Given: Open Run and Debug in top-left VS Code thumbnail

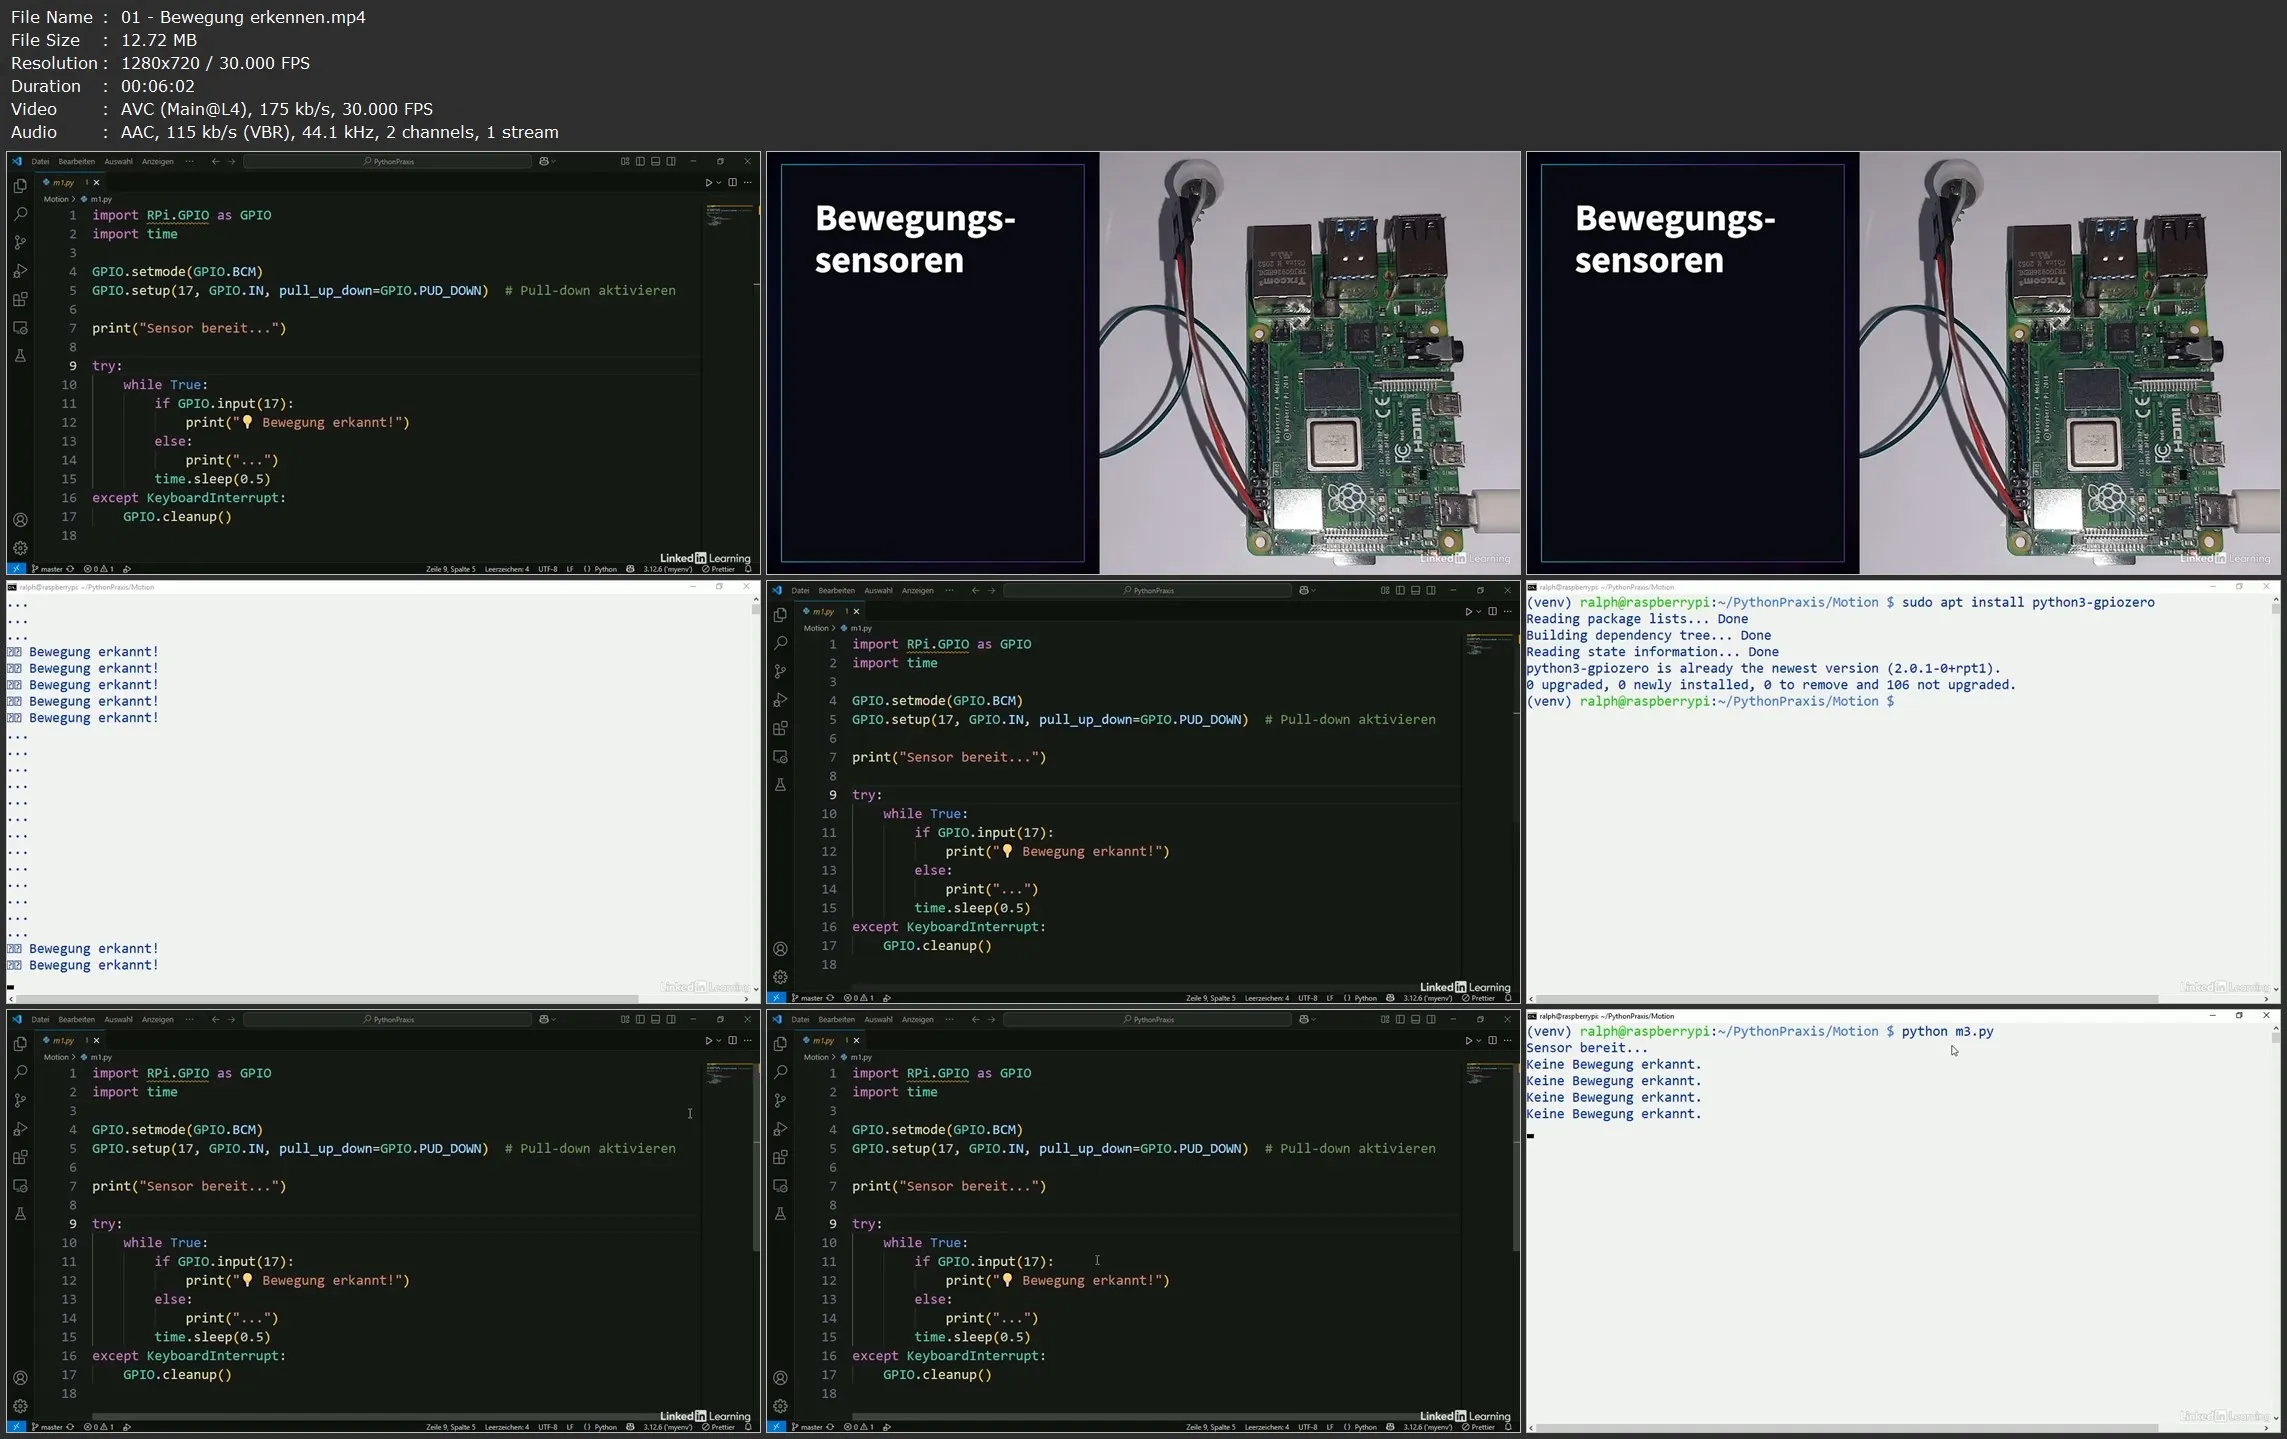Looking at the screenshot, I should (x=20, y=271).
